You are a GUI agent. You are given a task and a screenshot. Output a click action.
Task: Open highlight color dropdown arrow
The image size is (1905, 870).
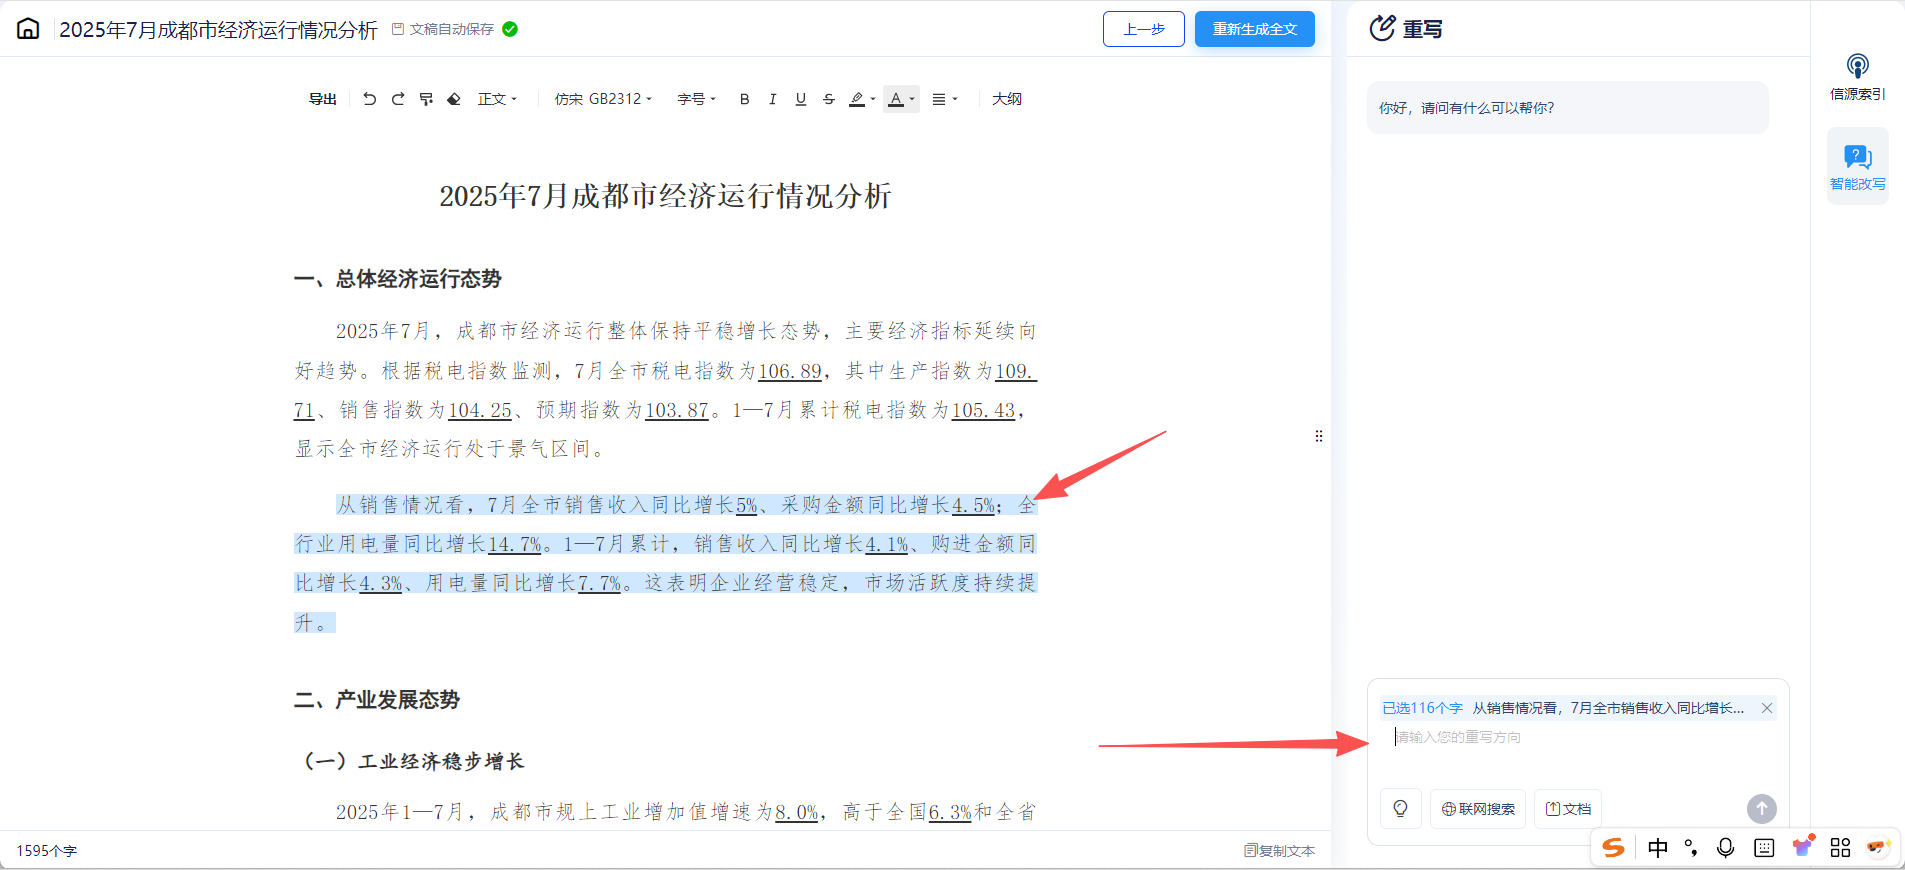pyautogui.click(x=873, y=99)
